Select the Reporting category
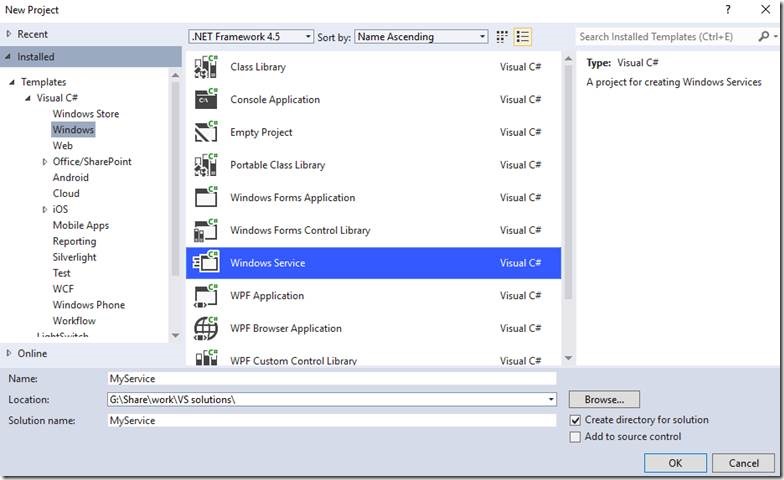 tap(74, 242)
